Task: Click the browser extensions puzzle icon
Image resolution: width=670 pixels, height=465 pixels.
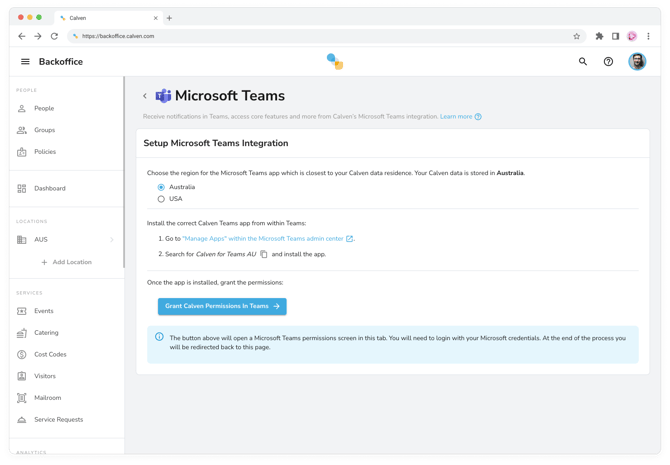Action: click(599, 36)
